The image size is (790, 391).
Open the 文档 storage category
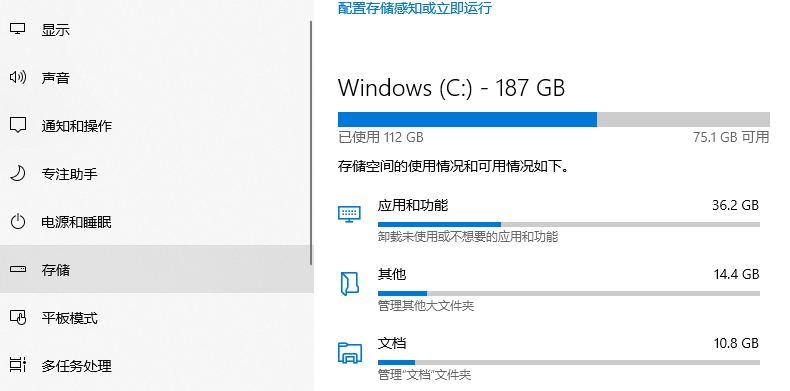click(x=551, y=359)
